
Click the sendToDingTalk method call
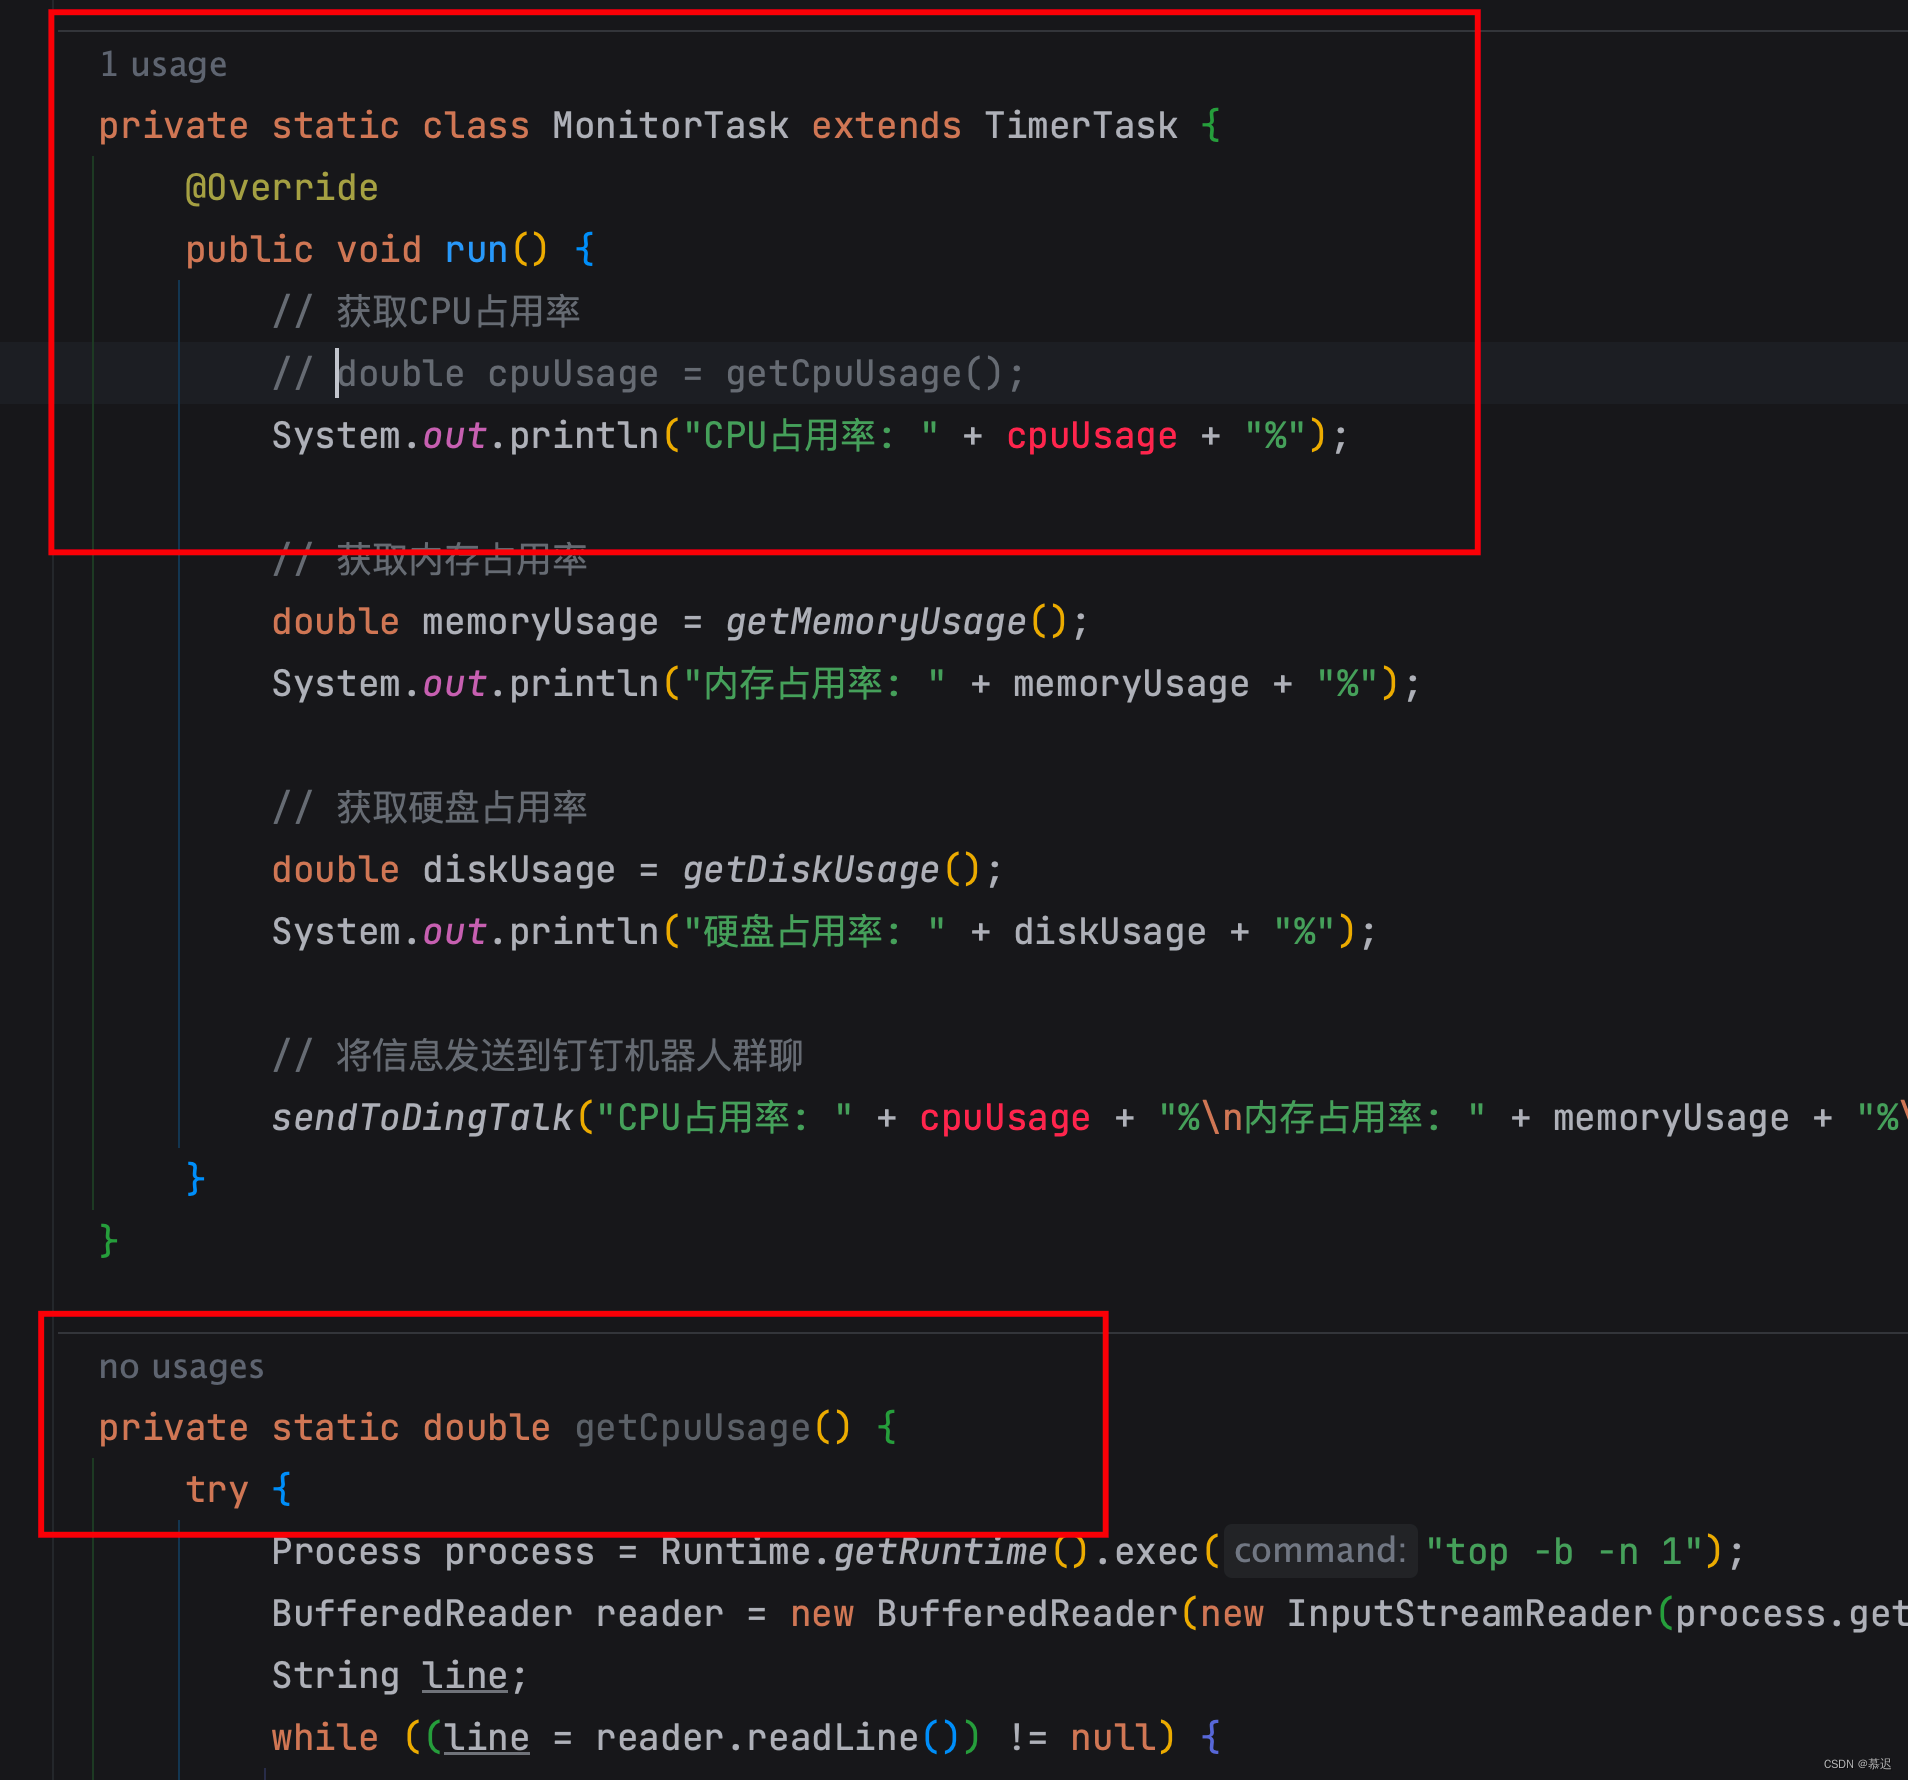coord(423,1118)
